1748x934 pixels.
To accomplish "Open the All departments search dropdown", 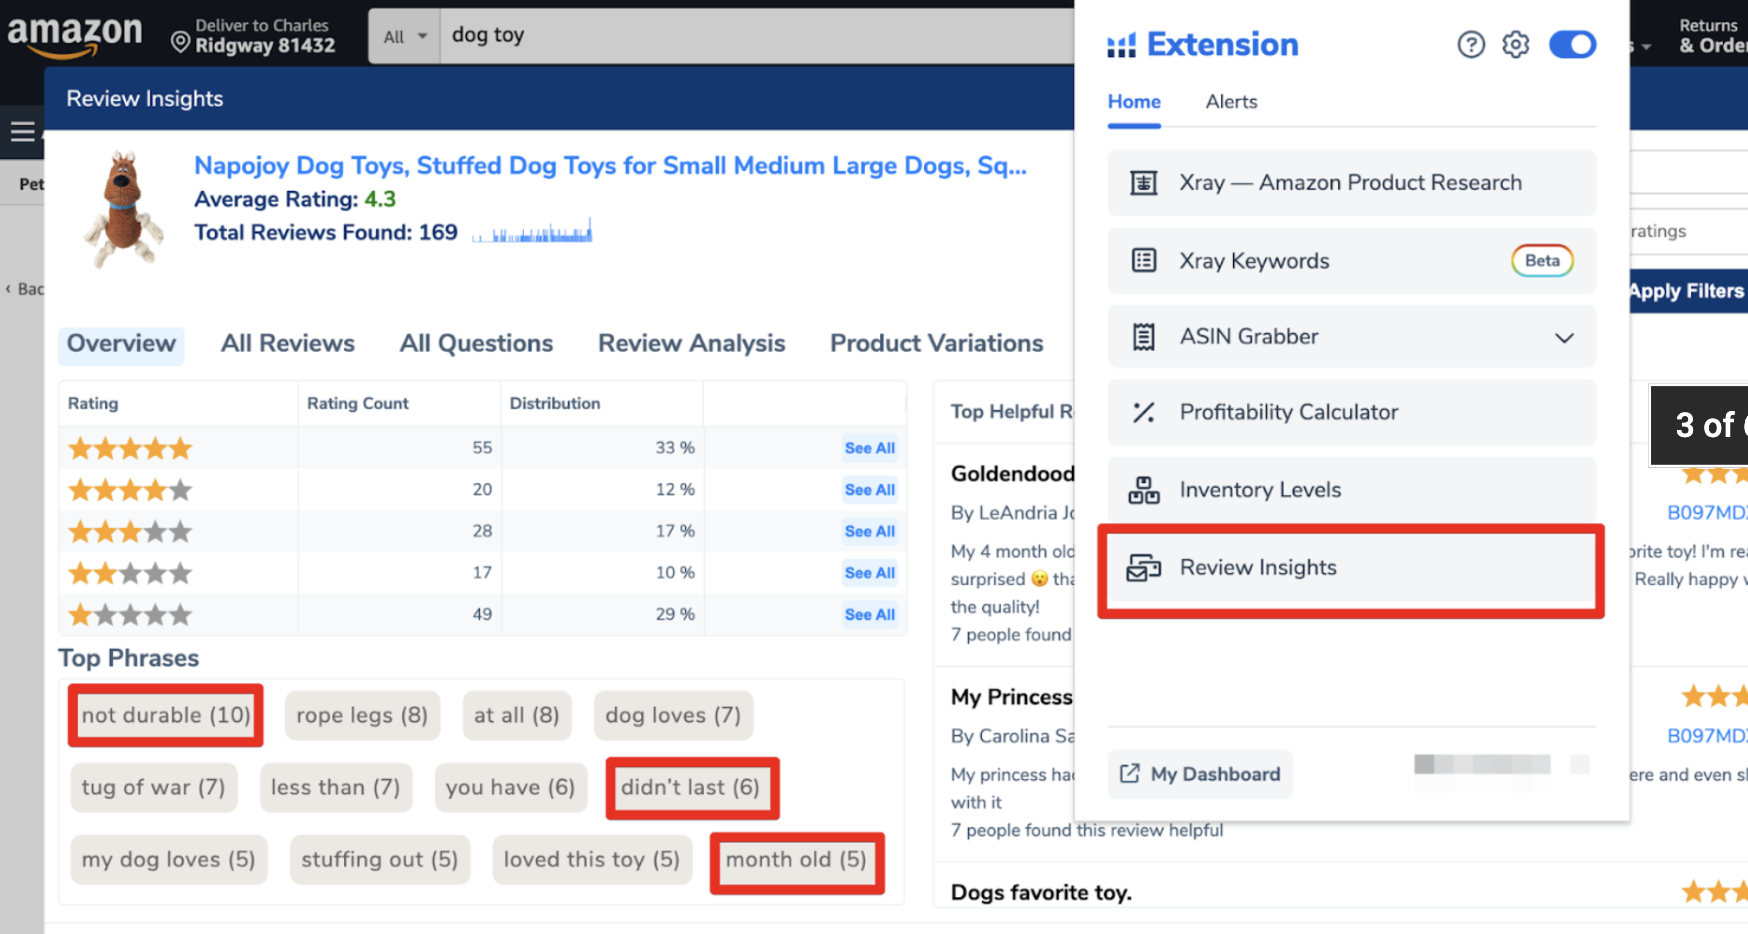I will [x=404, y=37].
